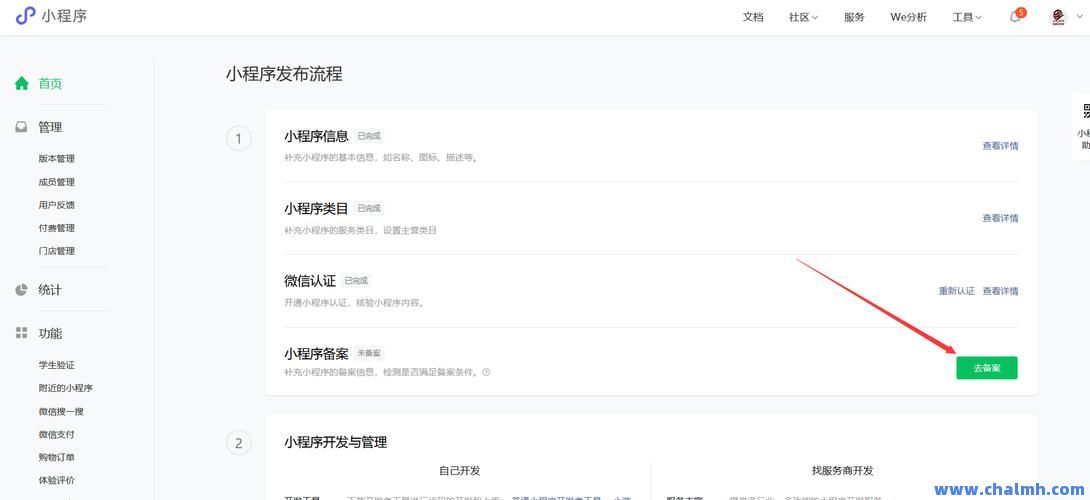Click the 已完成 tag beside 小程序类目

pos(369,209)
